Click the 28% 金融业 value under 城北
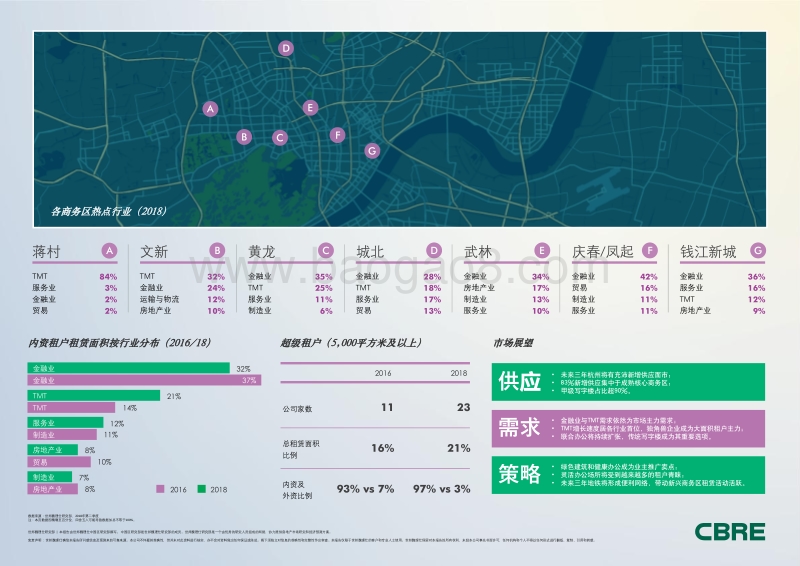800x566 pixels. pos(432,277)
